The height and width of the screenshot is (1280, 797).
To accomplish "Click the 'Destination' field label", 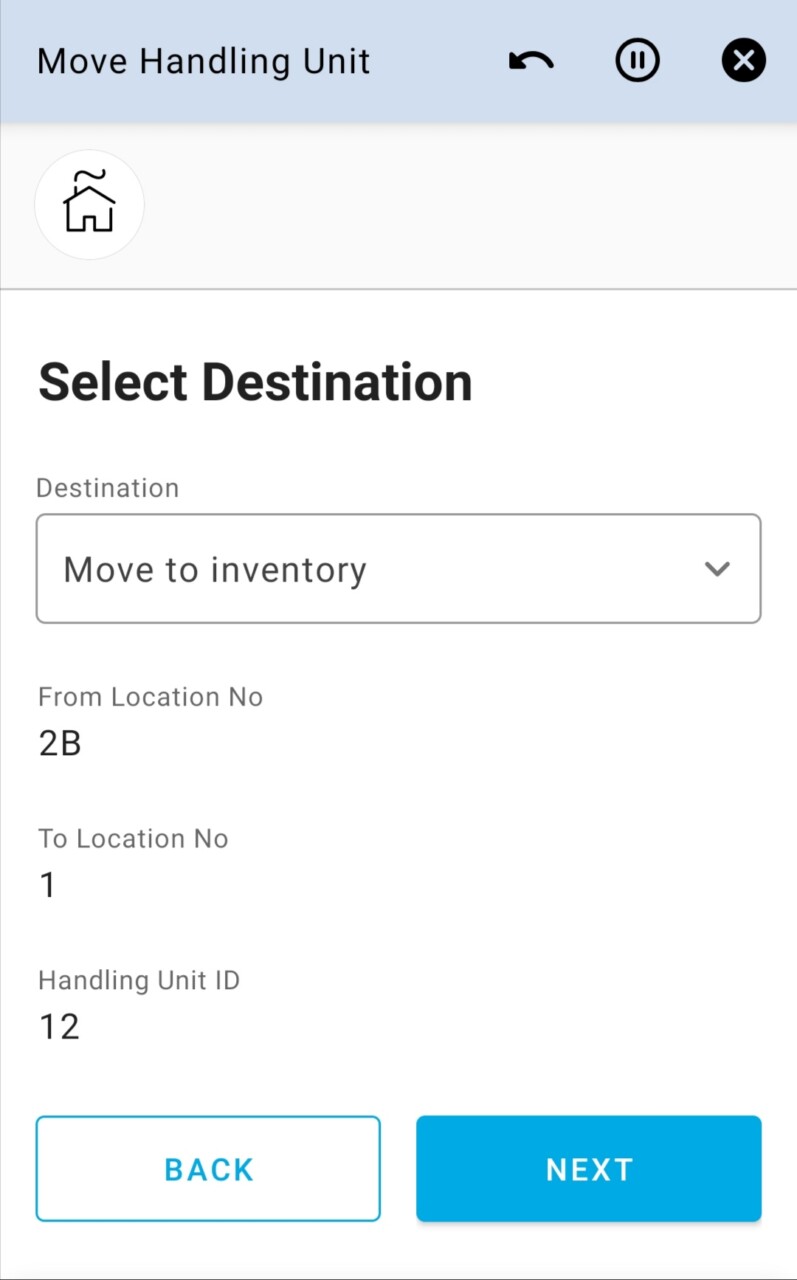I will [108, 488].
